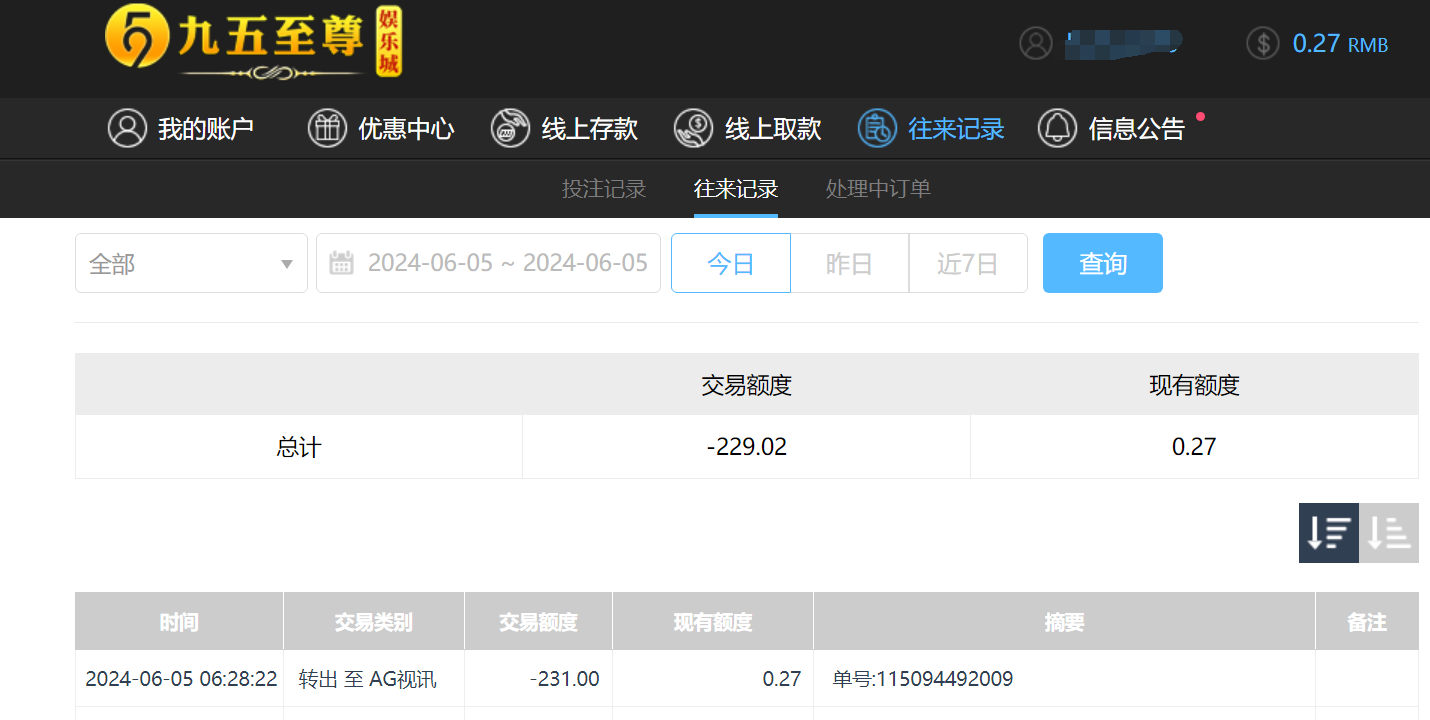This screenshot has height=720, width=1430.
Task: Click the 我的账户 account icon
Action: click(127, 128)
